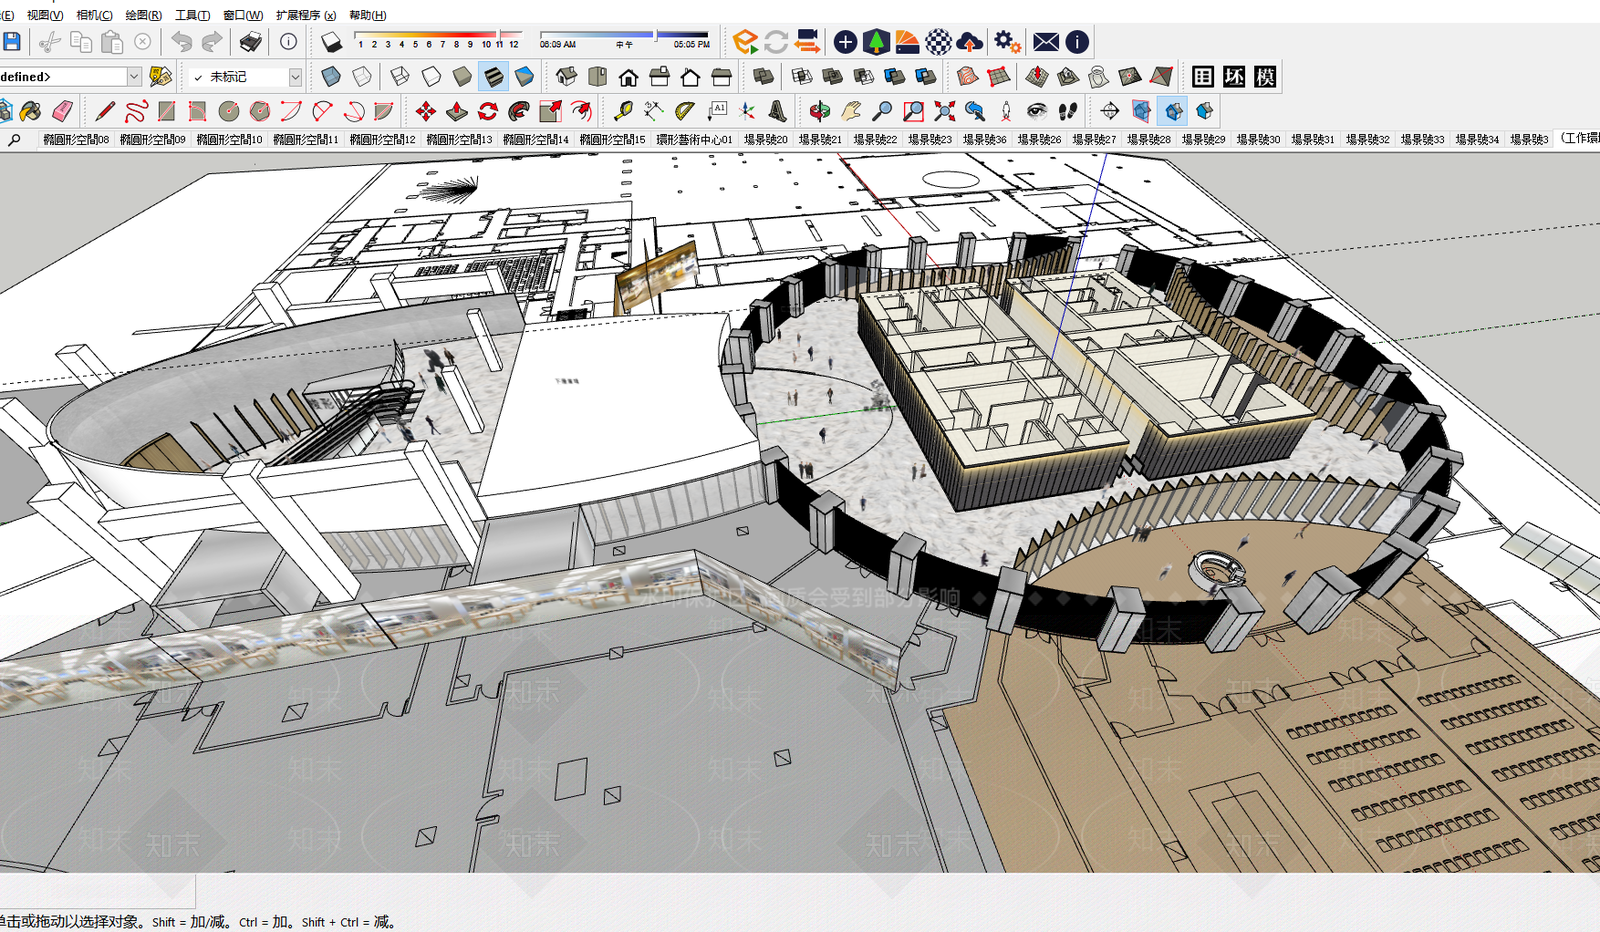Viewport: 1600px width, 932px height.
Task: Enable Hidden Line face style
Action: tap(431, 77)
